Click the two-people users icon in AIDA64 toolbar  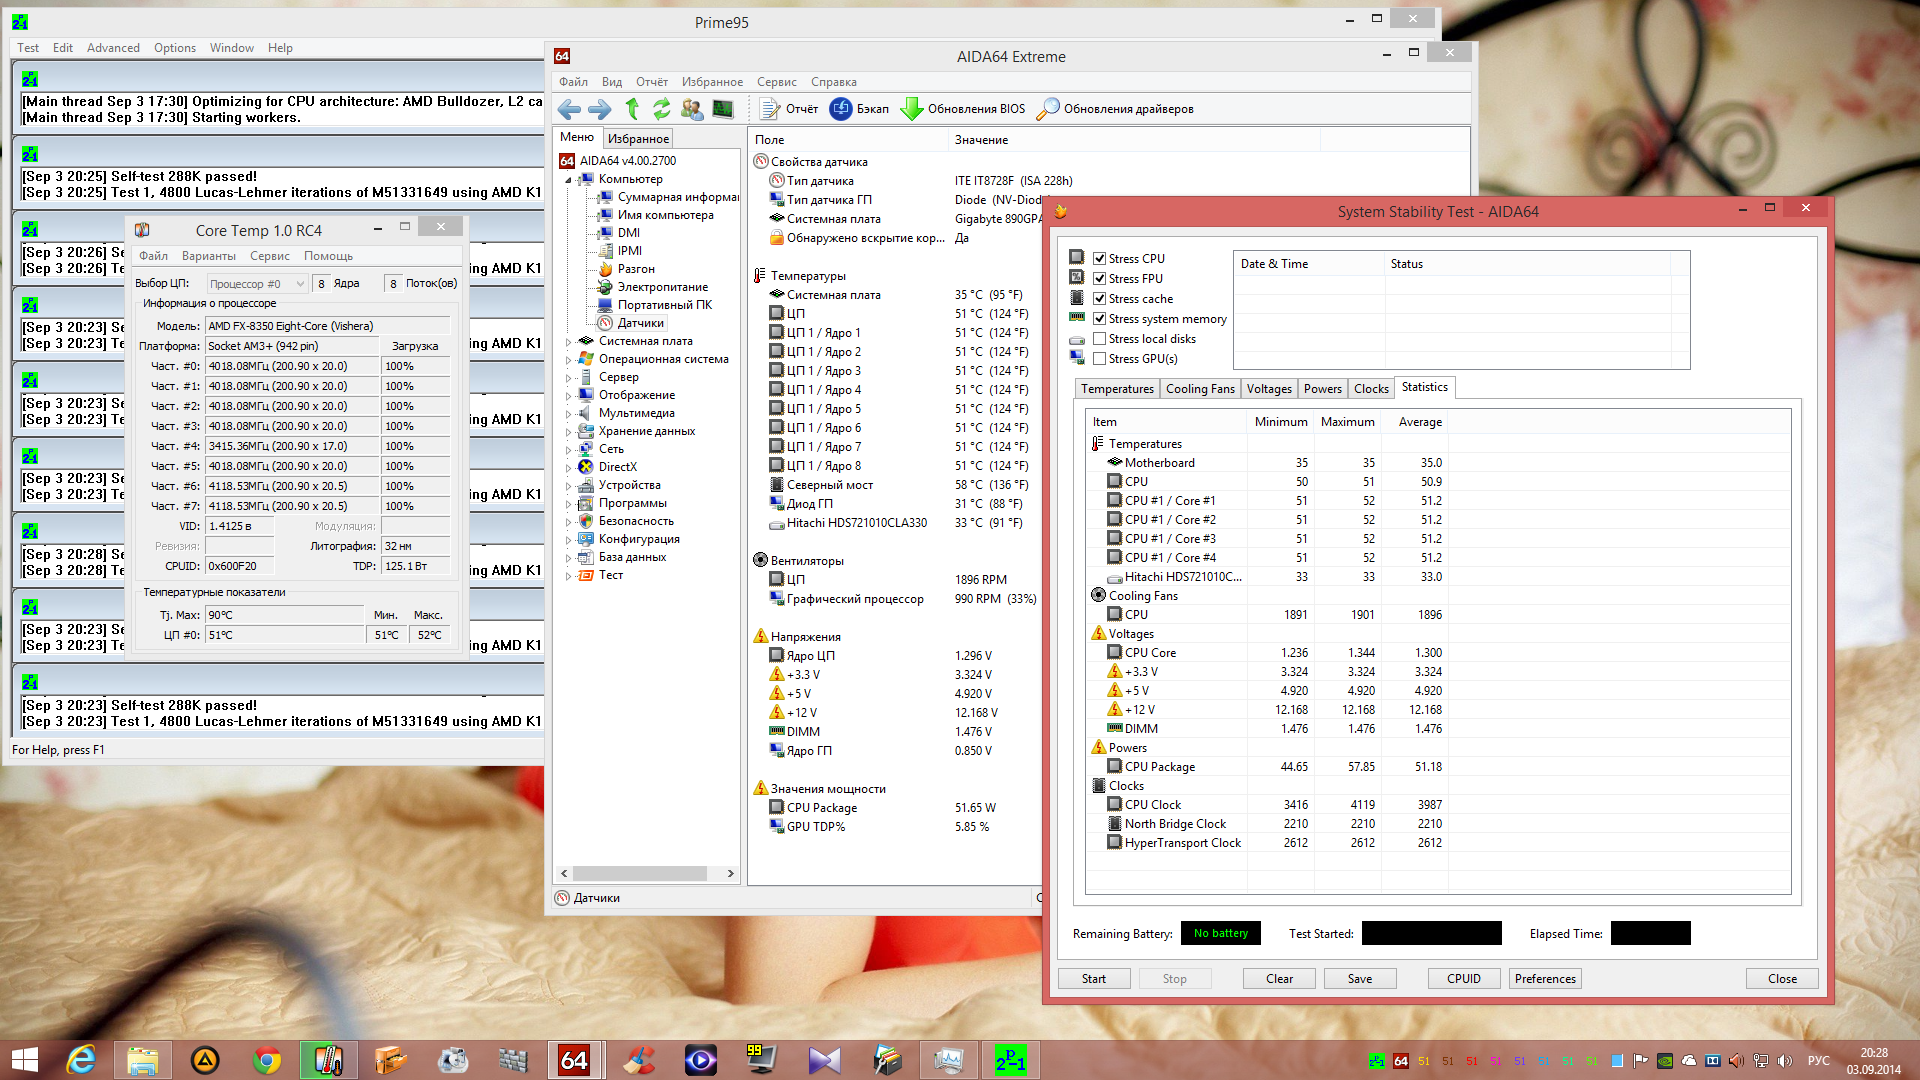click(x=692, y=109)
